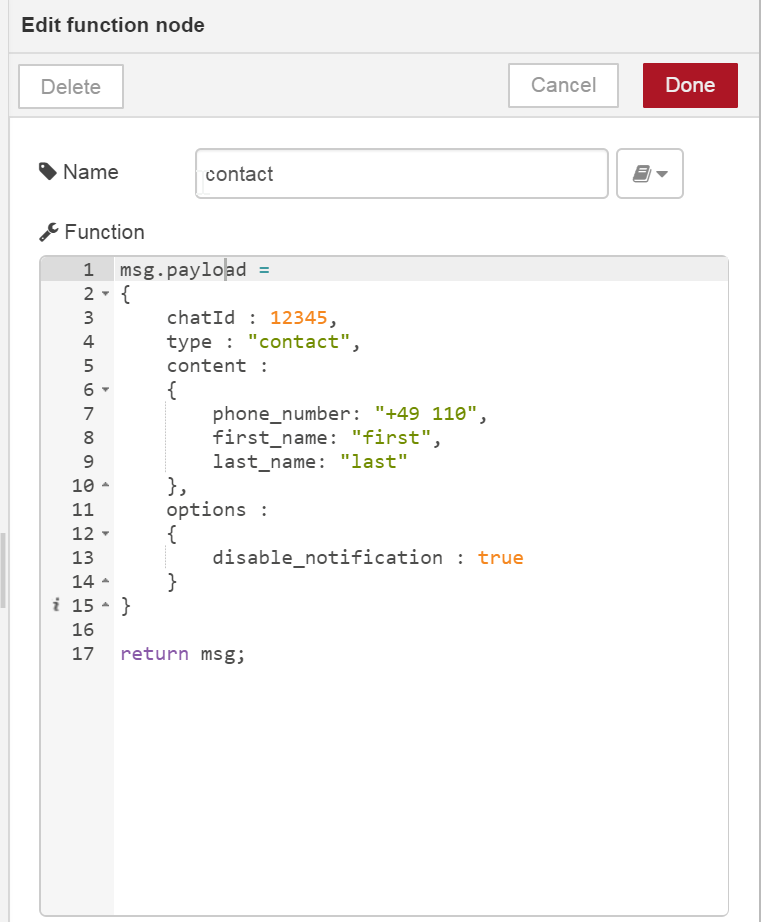Screen dimensions: 762x922
Task: Delete the function node
Action: [70, 86]
